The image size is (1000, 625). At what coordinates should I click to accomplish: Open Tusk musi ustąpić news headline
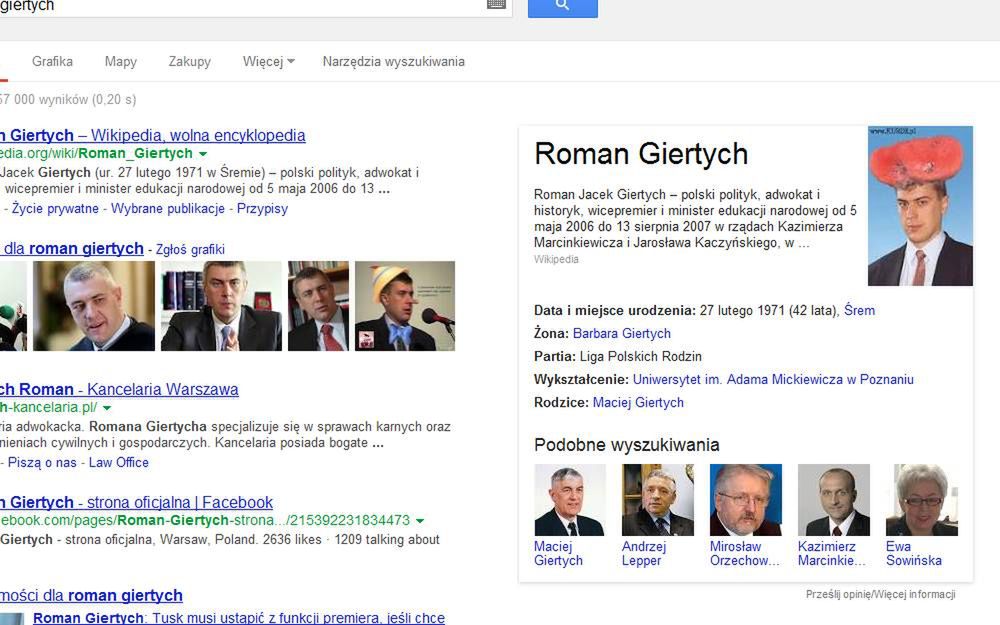click(239, 617)
